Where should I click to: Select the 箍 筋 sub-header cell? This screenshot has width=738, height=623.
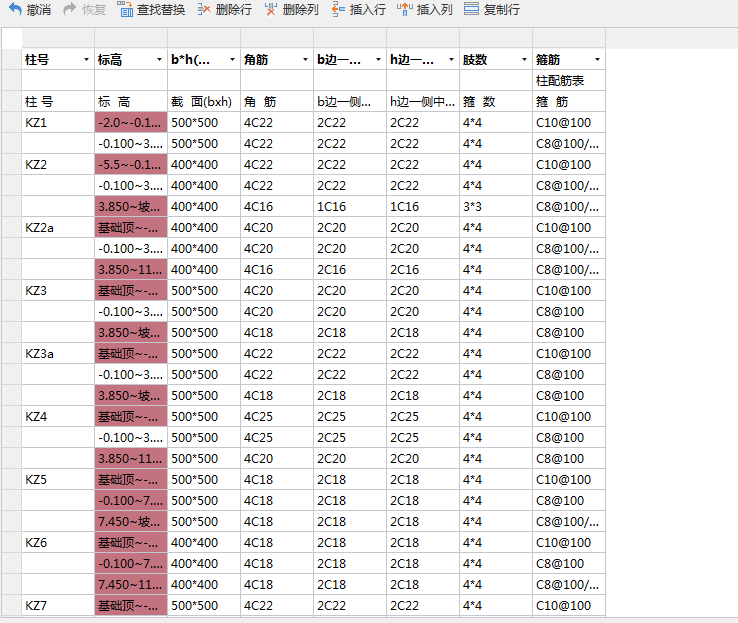click(569, 102)
